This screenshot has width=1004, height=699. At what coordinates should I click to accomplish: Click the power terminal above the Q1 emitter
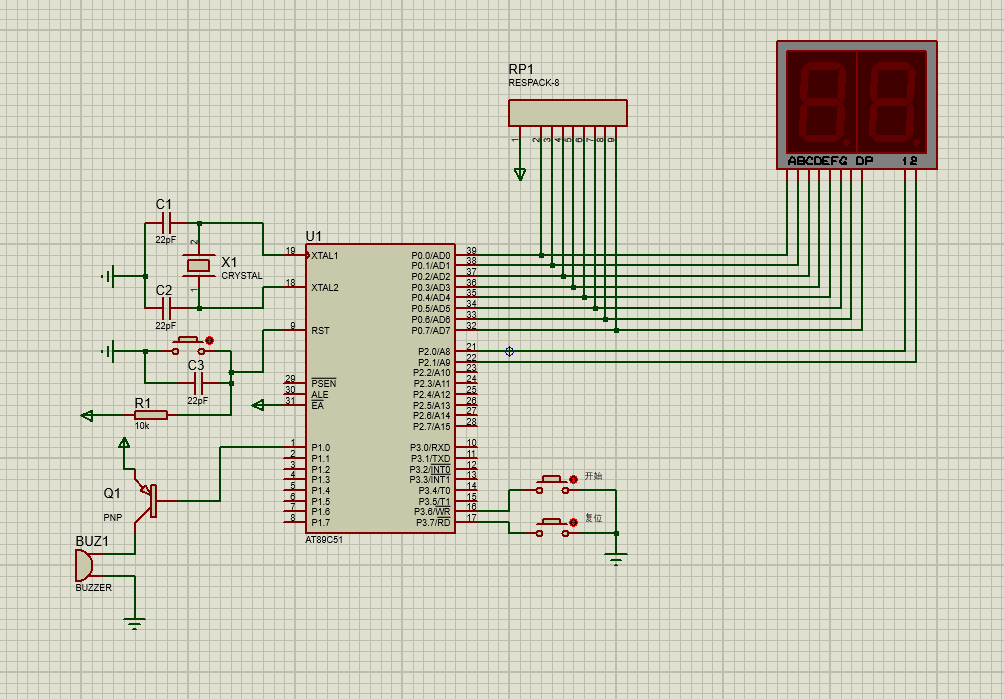coord(124,442)
